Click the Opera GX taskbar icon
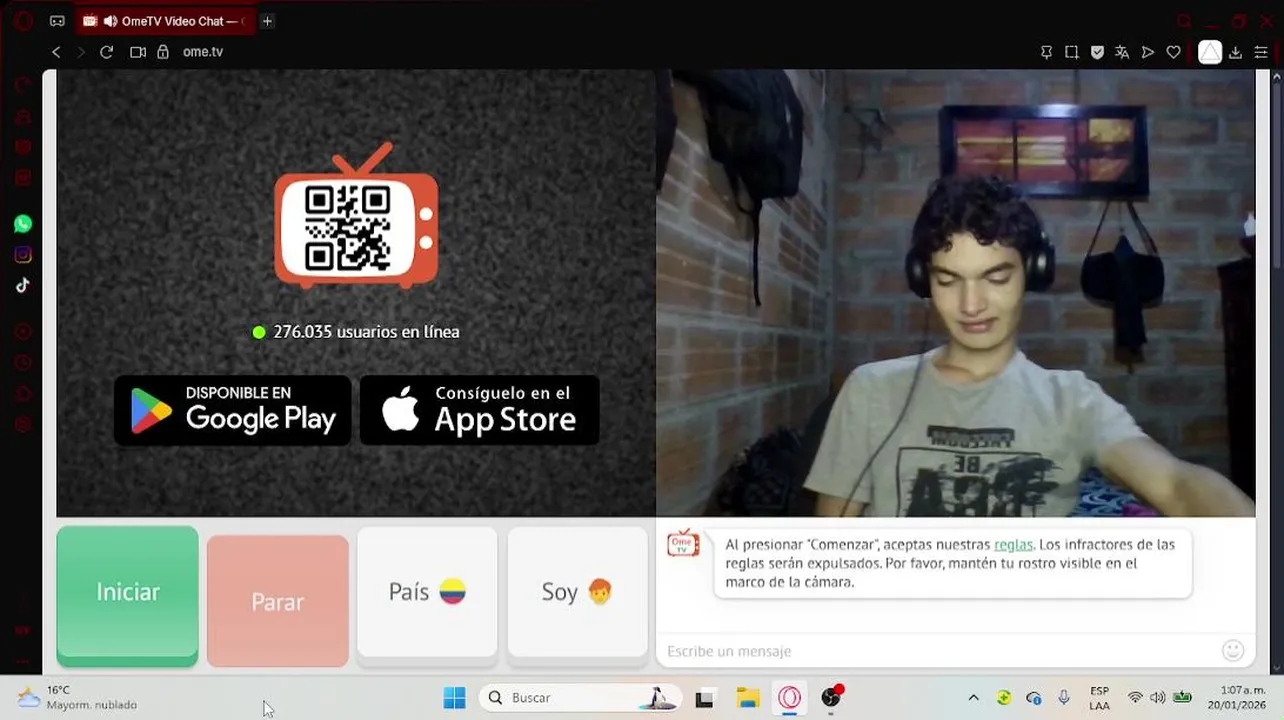1284x720 pixels. tap(790, 698)
